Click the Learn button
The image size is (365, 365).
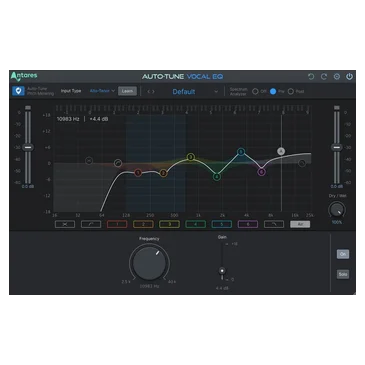click(x=127, y=91)
